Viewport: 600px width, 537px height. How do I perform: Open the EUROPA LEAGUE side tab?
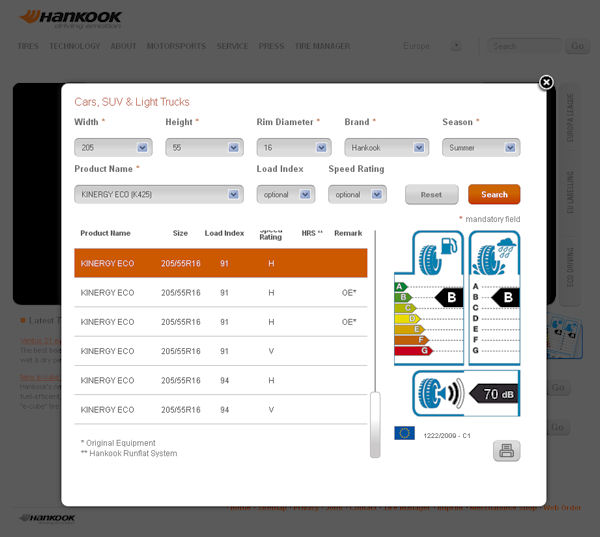[570, 119]
